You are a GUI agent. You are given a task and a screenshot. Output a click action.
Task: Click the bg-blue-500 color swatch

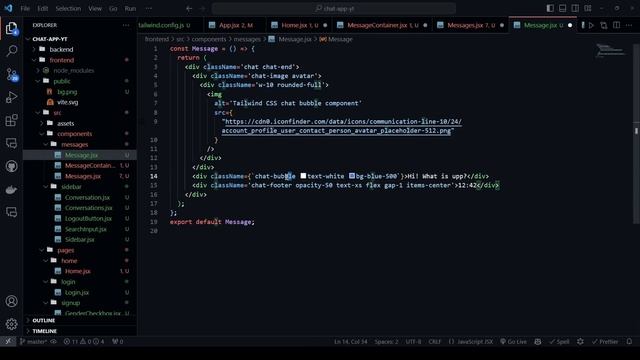tap(352, 176)
